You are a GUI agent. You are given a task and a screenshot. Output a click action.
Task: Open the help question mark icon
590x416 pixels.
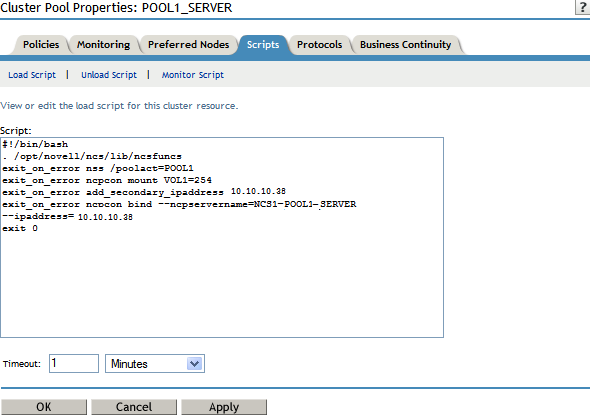[x=583, y=7]
